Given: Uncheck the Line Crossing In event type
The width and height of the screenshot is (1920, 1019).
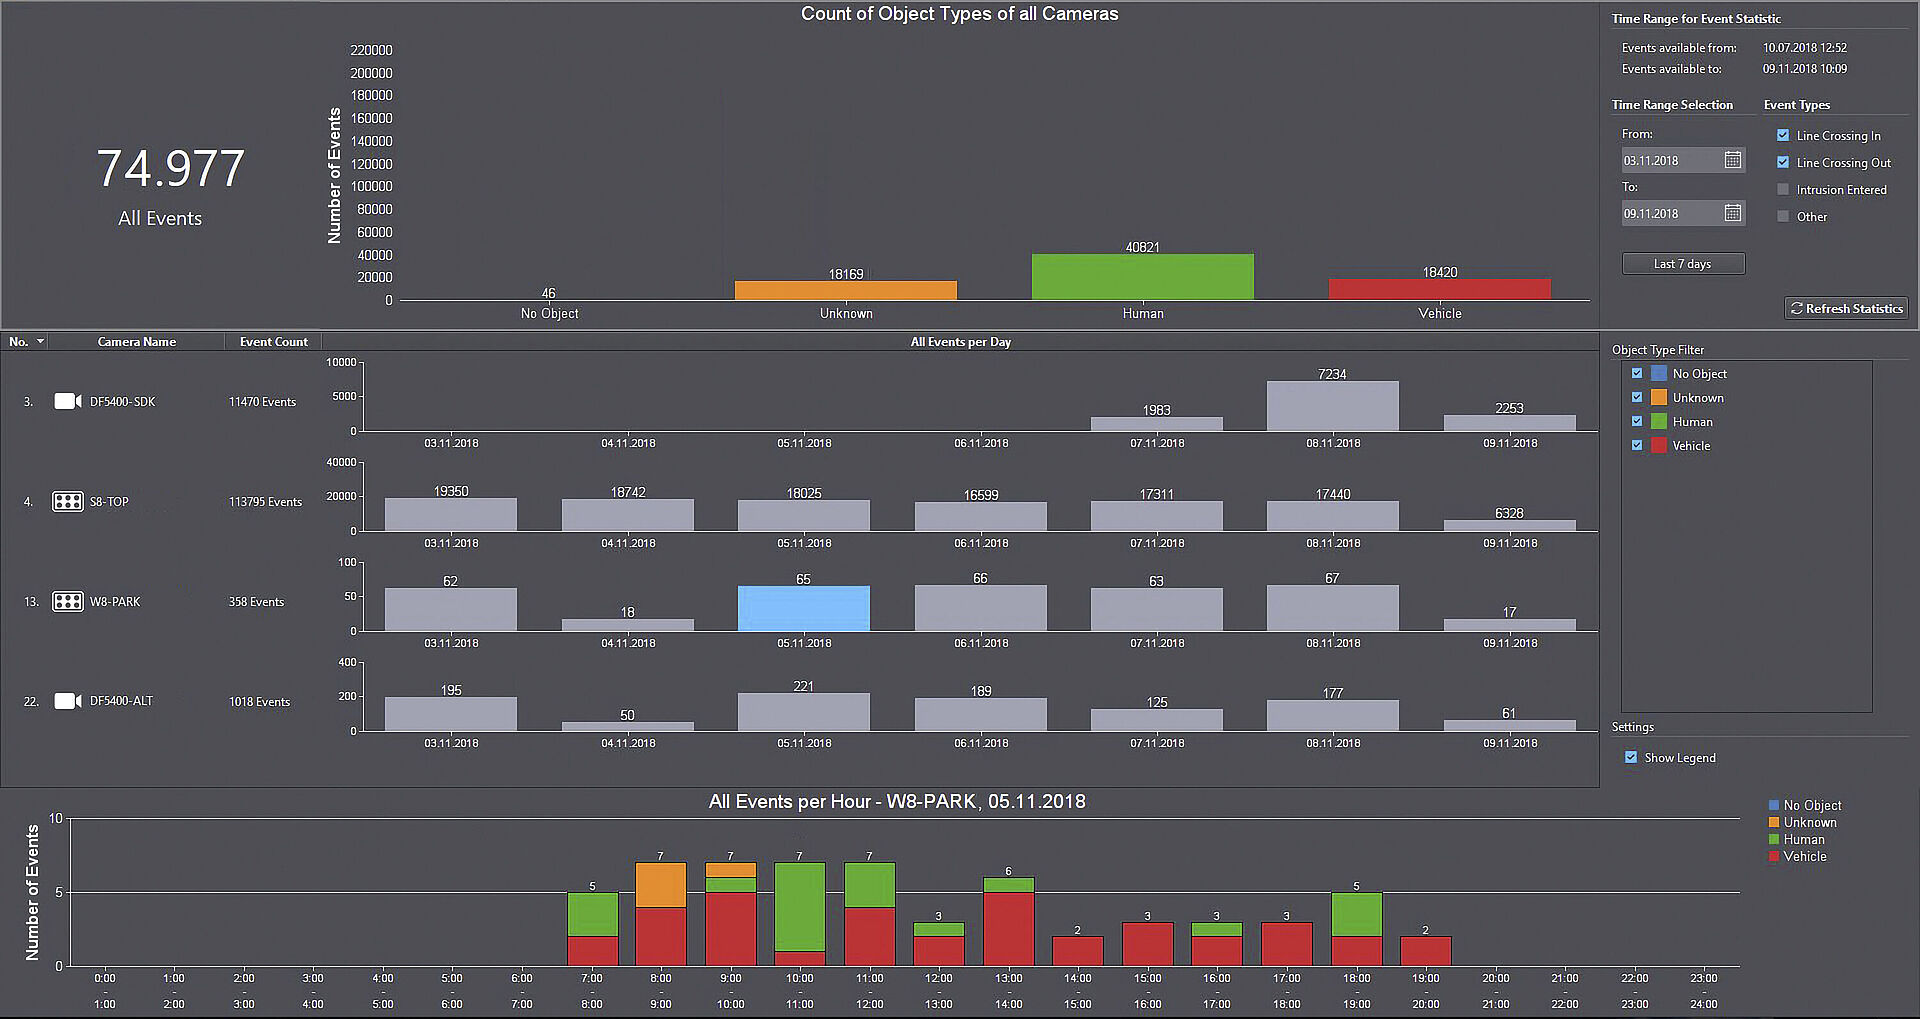Looking at the screenshot, I should (x=1783, y=135).
